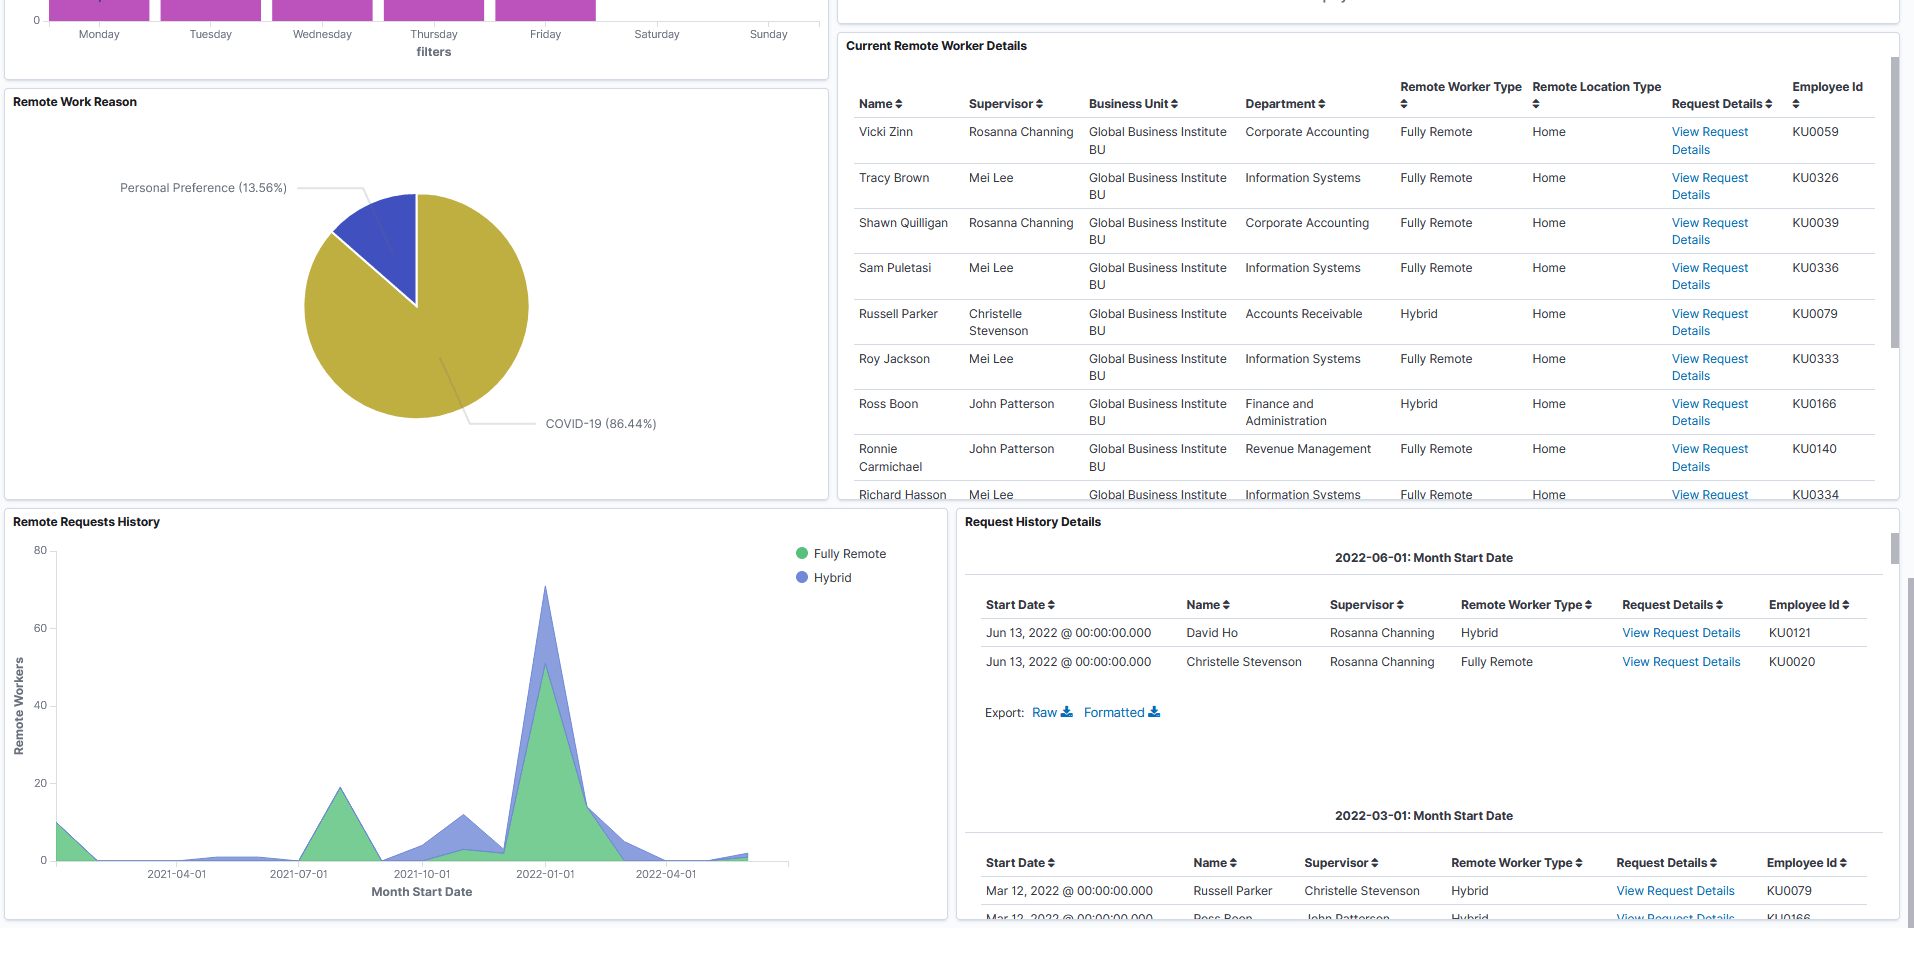Screen dimensions: 1914x969
Task: Open View Request Details for David Ho
Action: (x=1681, y=632)
